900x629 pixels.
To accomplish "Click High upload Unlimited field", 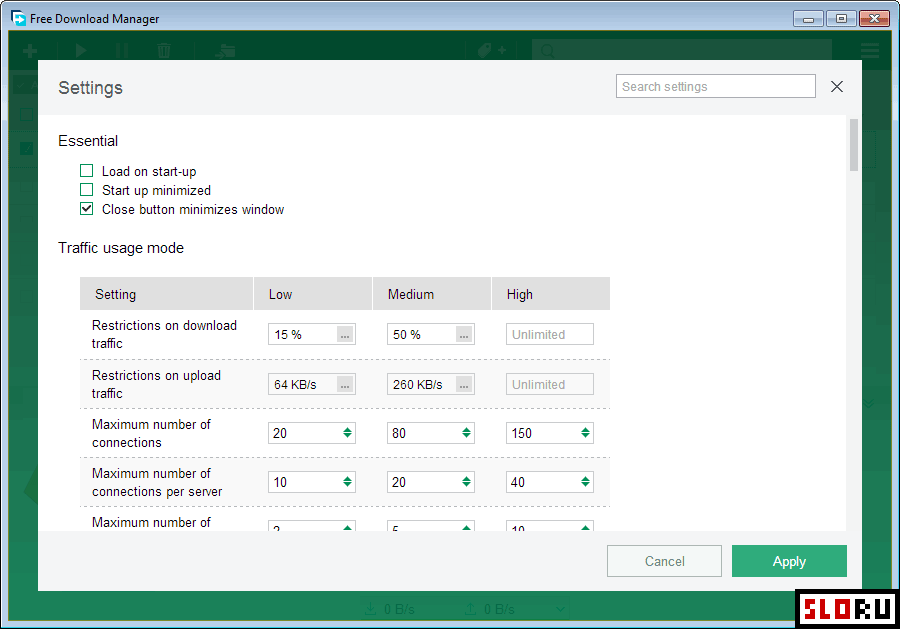I will coord(549,385).
